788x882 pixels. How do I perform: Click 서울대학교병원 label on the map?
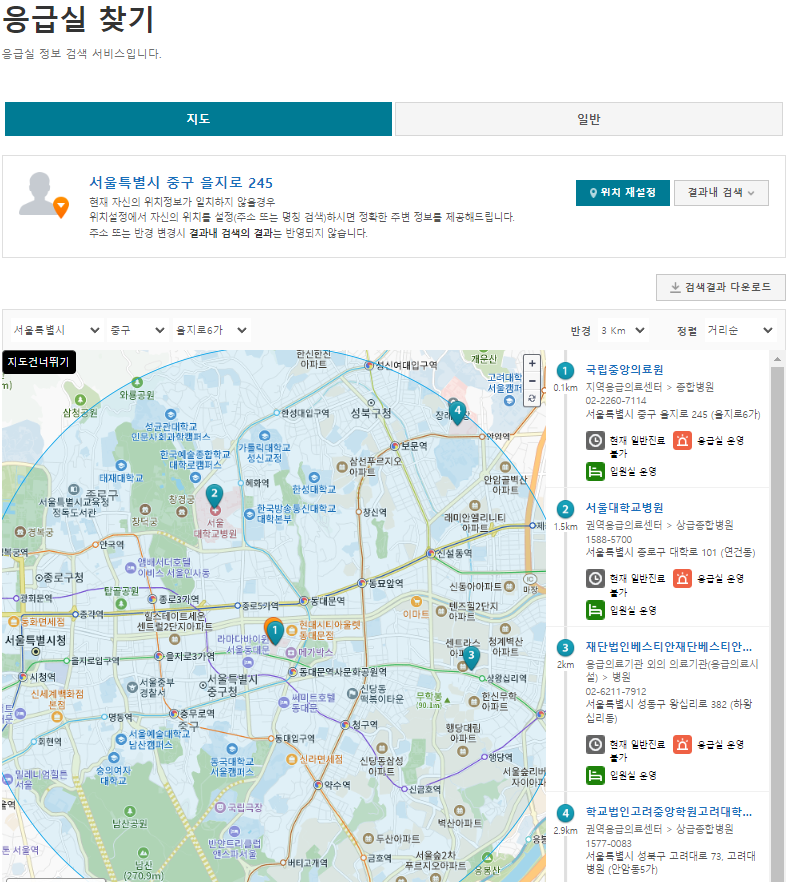point(215,528)
